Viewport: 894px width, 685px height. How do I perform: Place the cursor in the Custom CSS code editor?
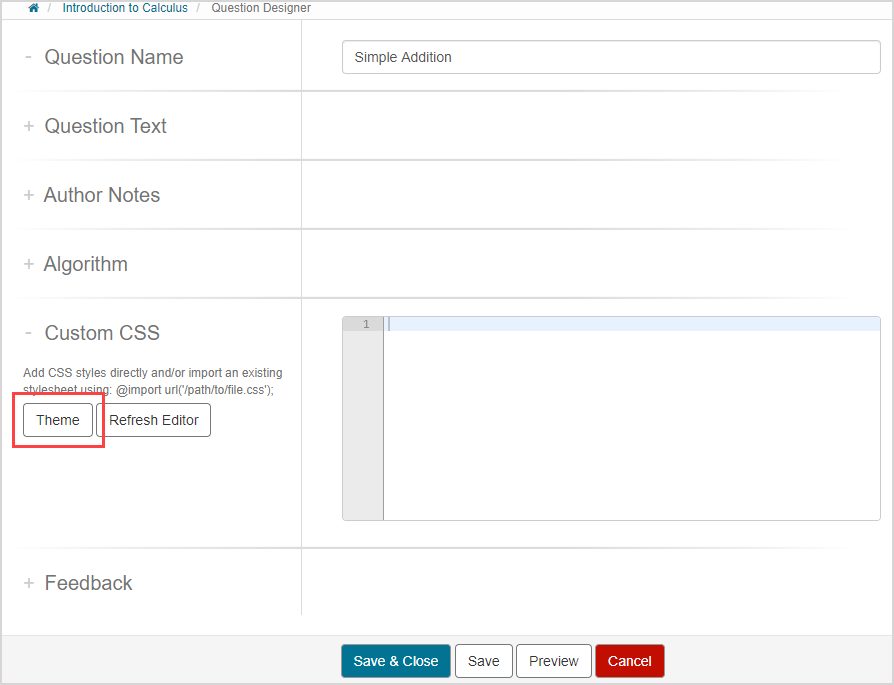click(x=630, y=420)
